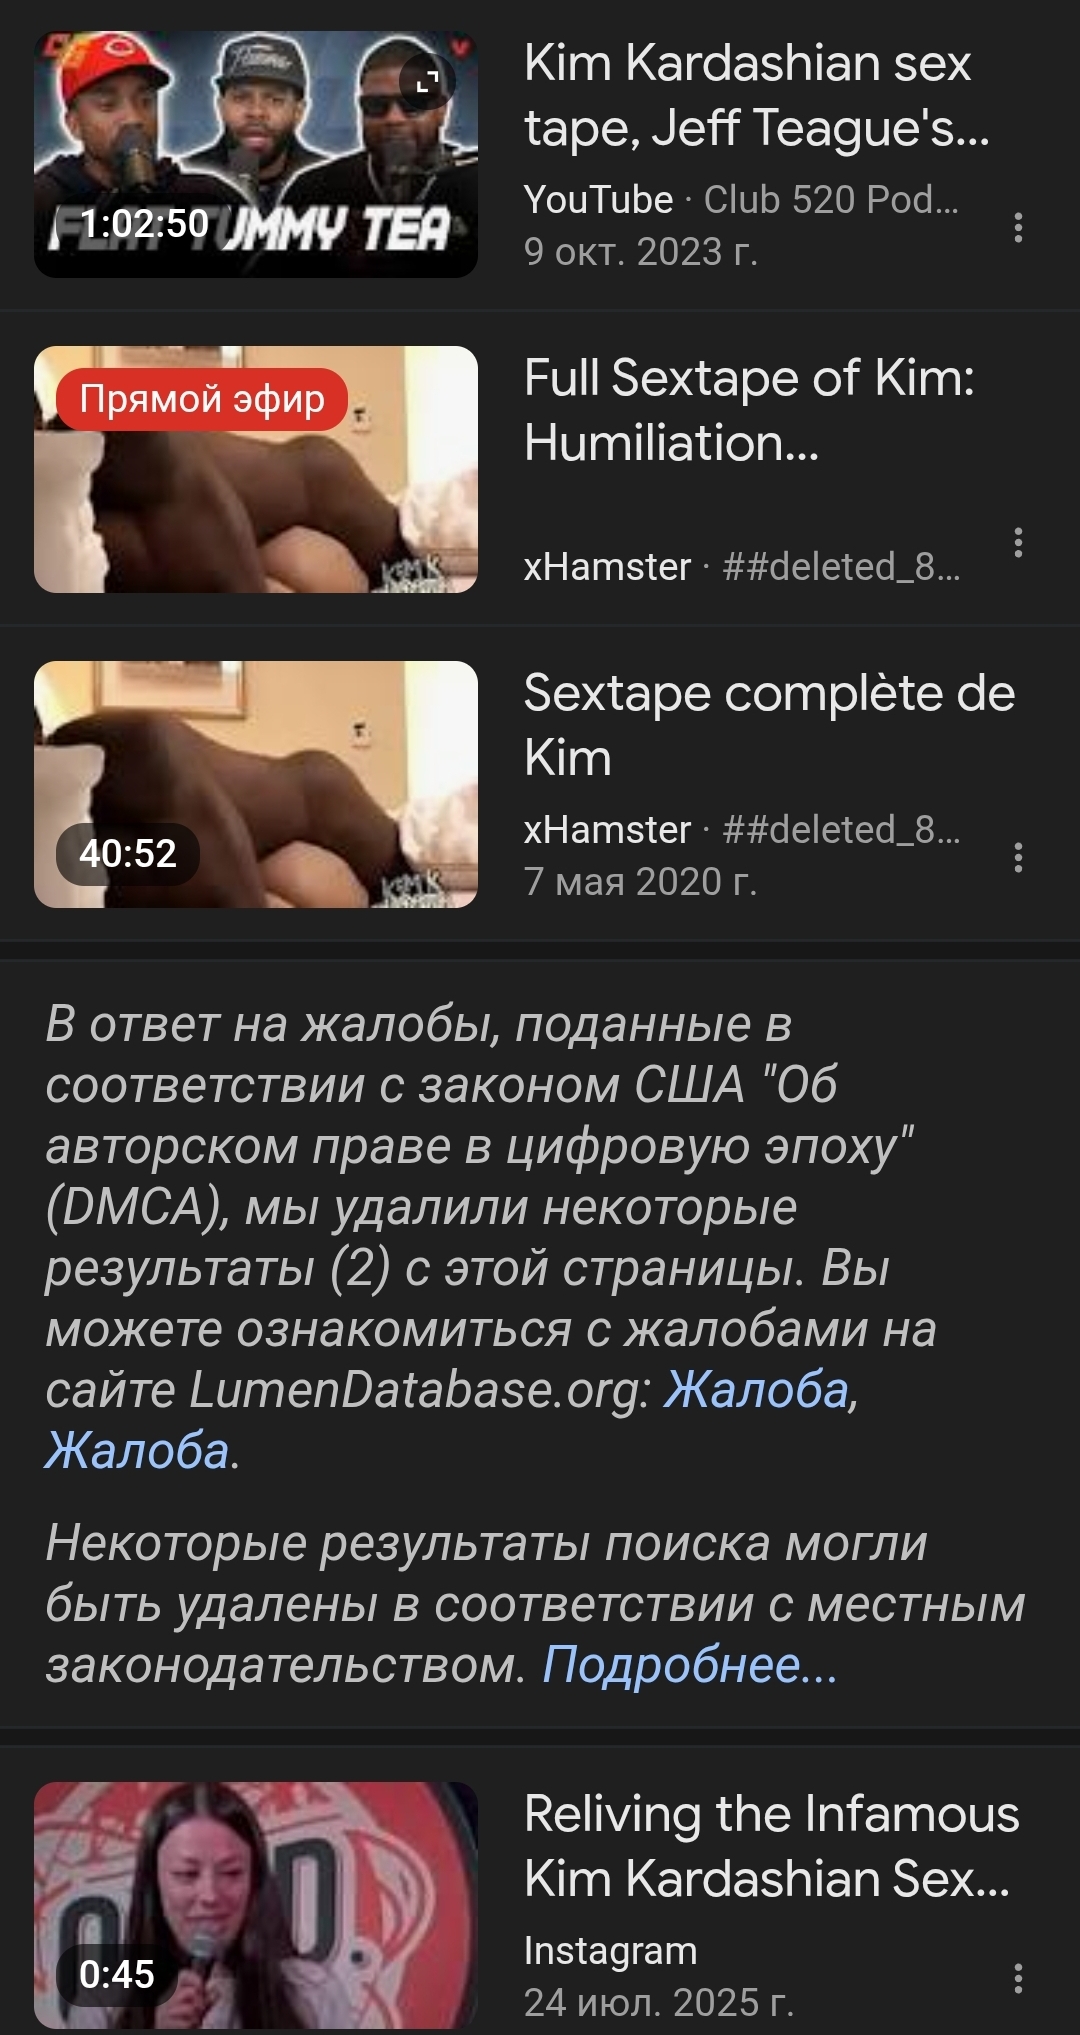This screenshot has width=1080, height=2035.
Task: Open thumbnail with the Прямой эфир badge
Action: 256,469
